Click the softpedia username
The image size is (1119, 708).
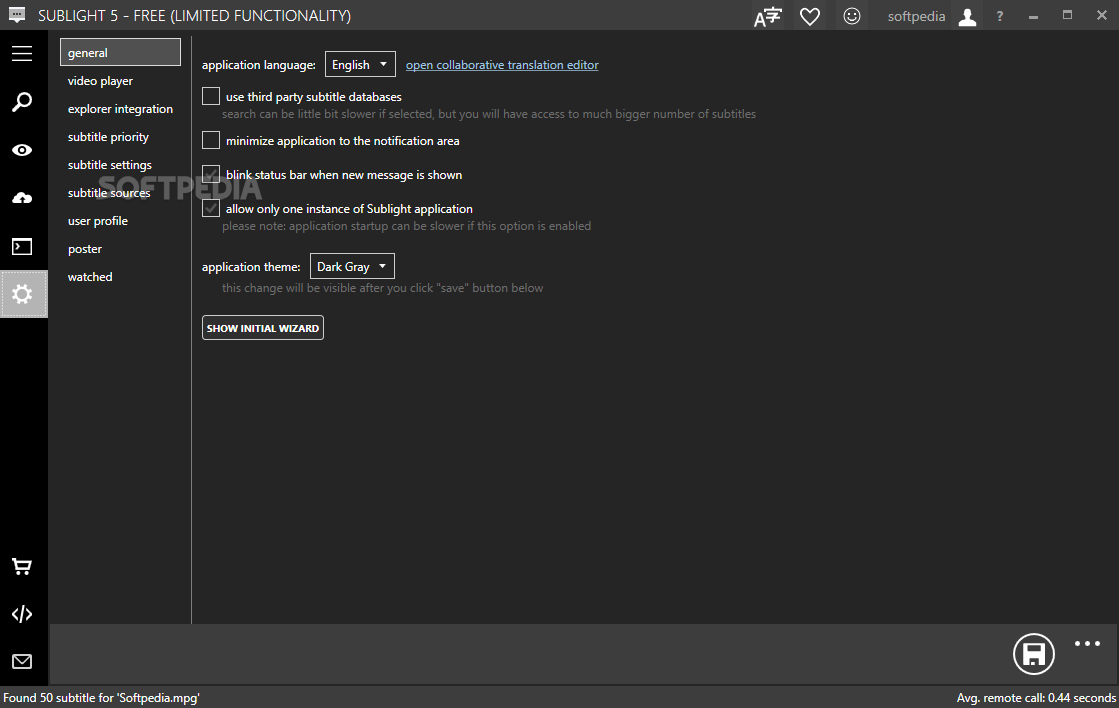[916, 16]
